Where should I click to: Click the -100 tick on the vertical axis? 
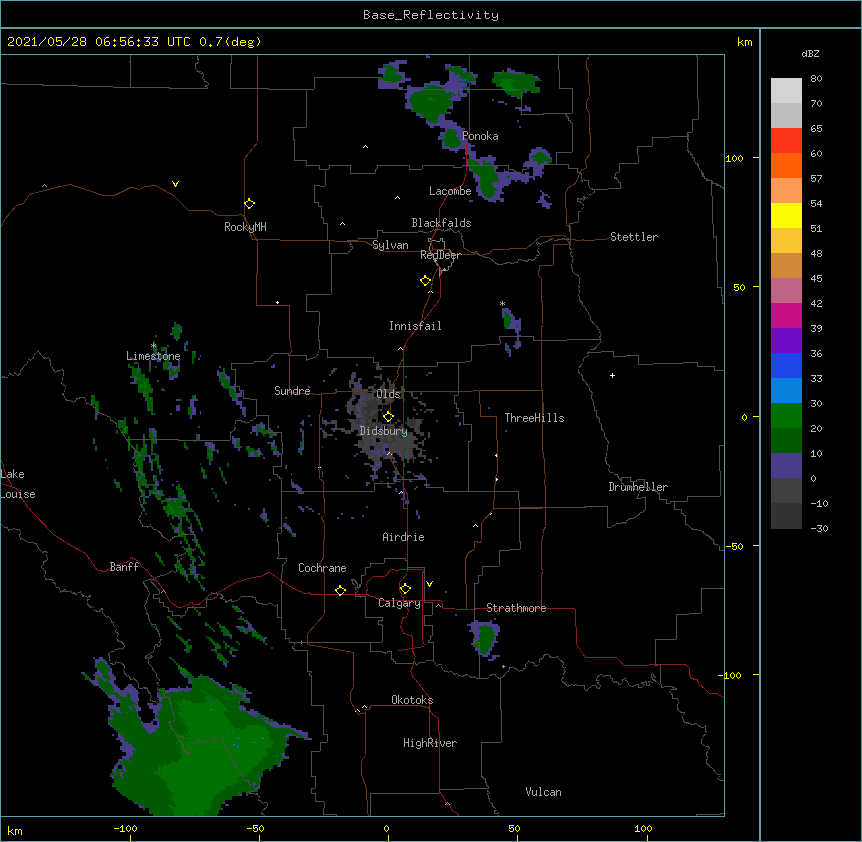[x=731, y=675]
